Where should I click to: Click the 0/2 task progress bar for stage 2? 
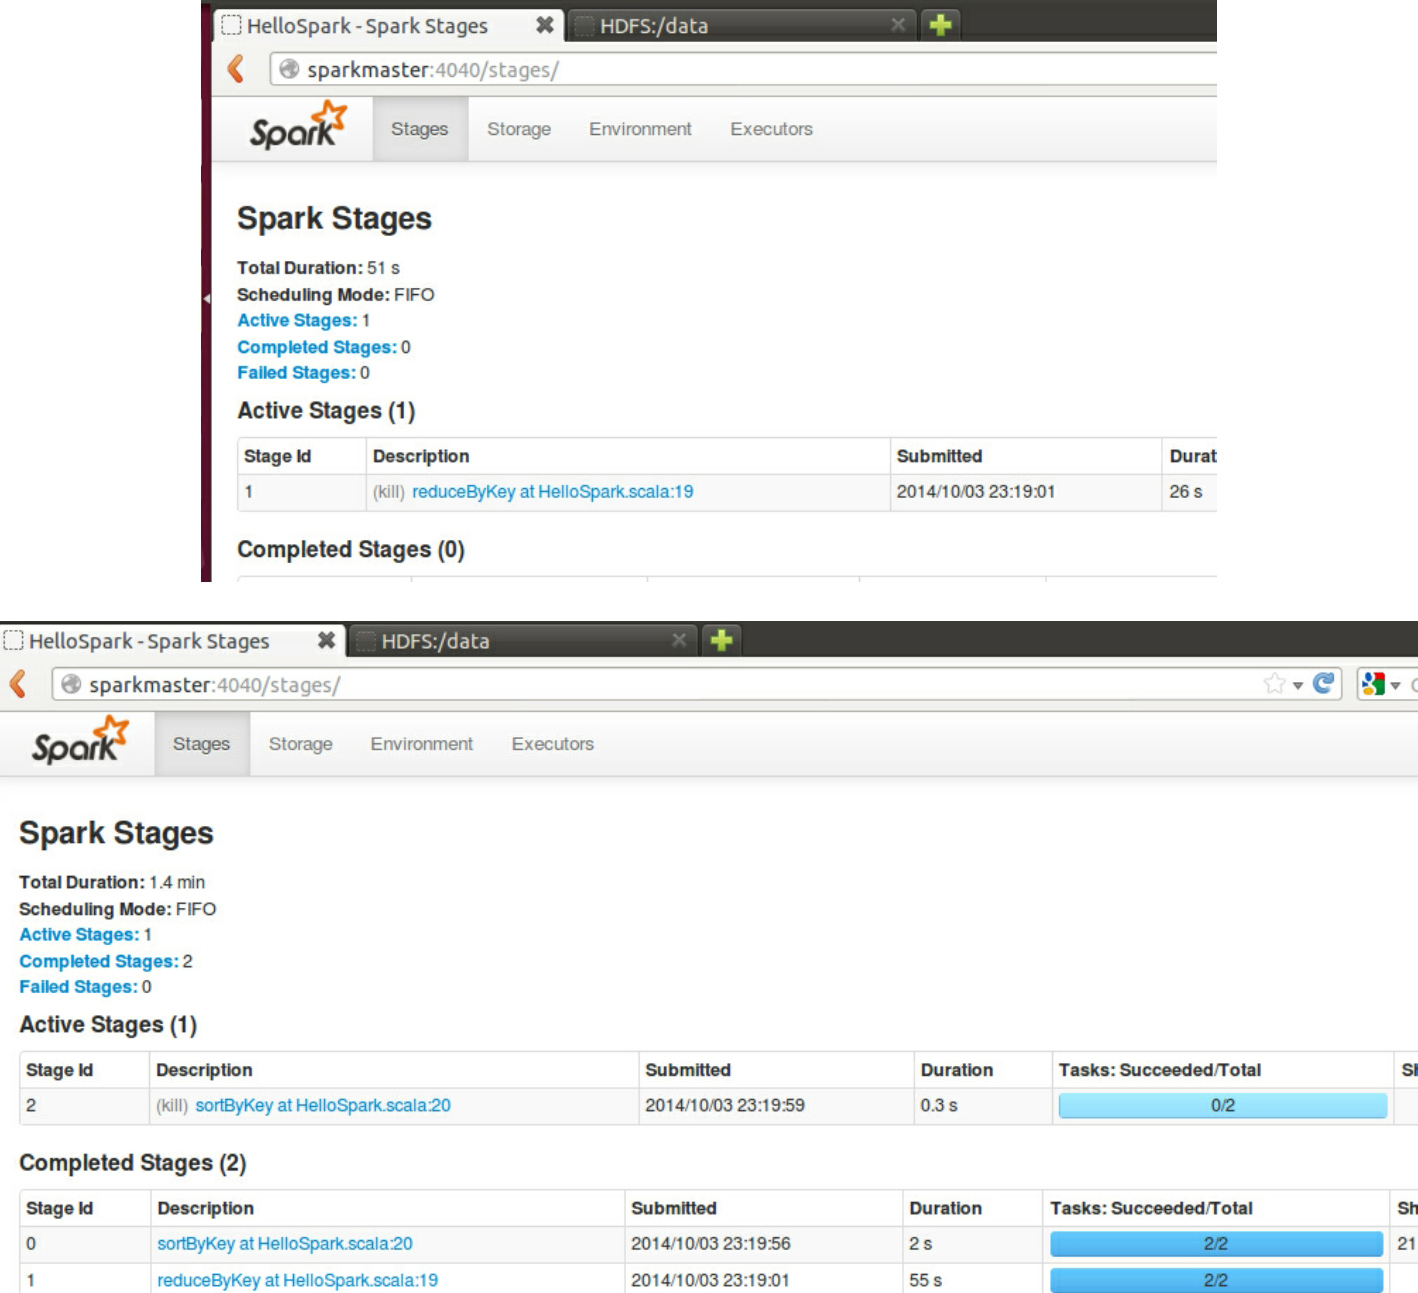tap(1223, 1105)
